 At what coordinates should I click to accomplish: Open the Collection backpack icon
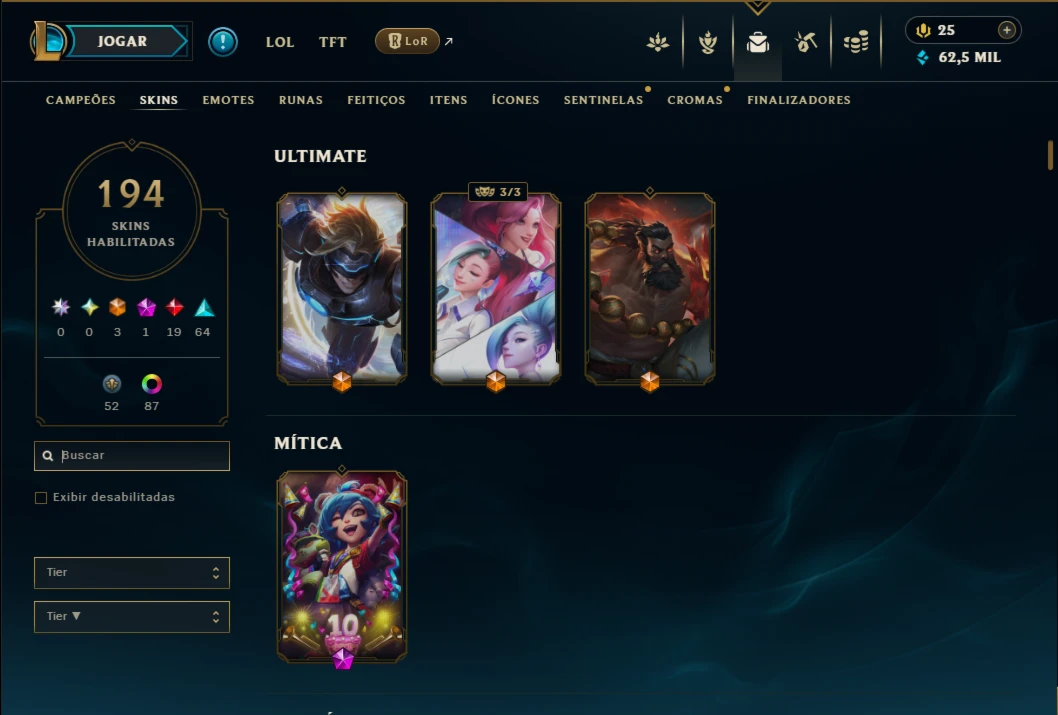757,42
